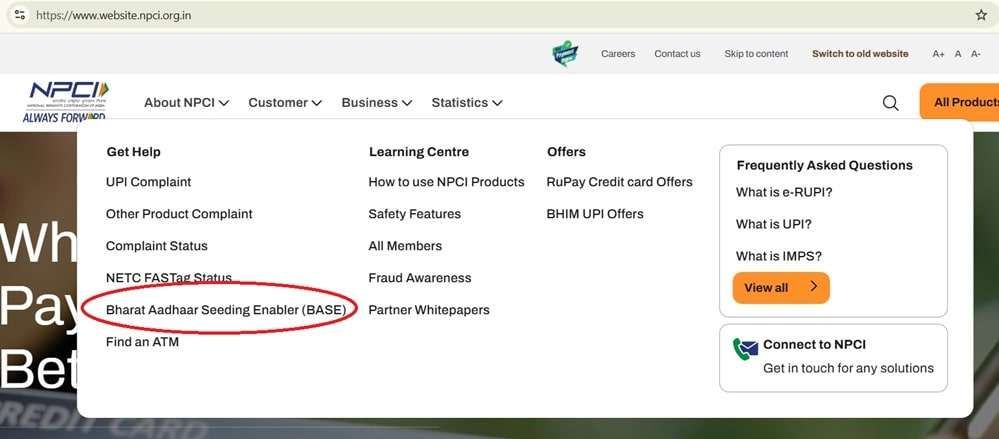Screen dimensions: 999x439
Task: Click the phone icon beside Connect to NPCI
Action: coord(745,348)
